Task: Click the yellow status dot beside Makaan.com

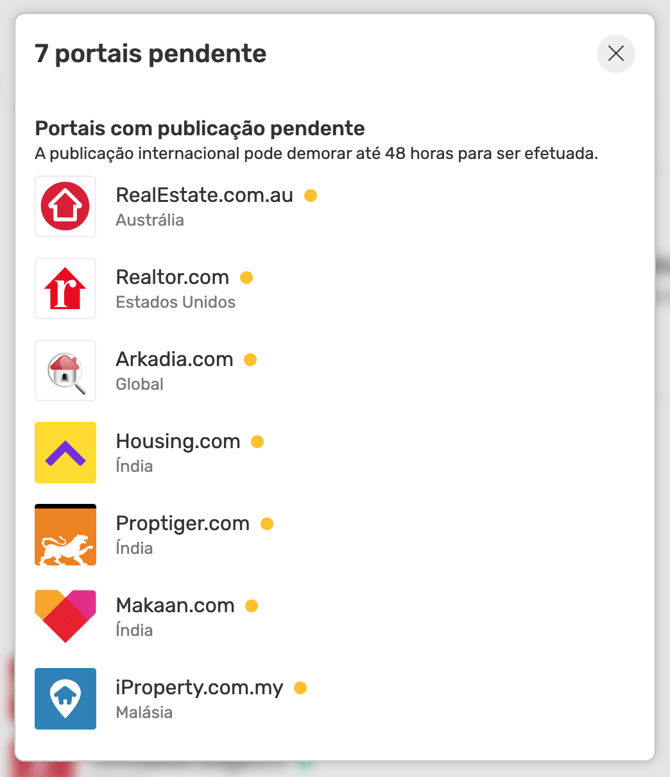Action: 252,606
